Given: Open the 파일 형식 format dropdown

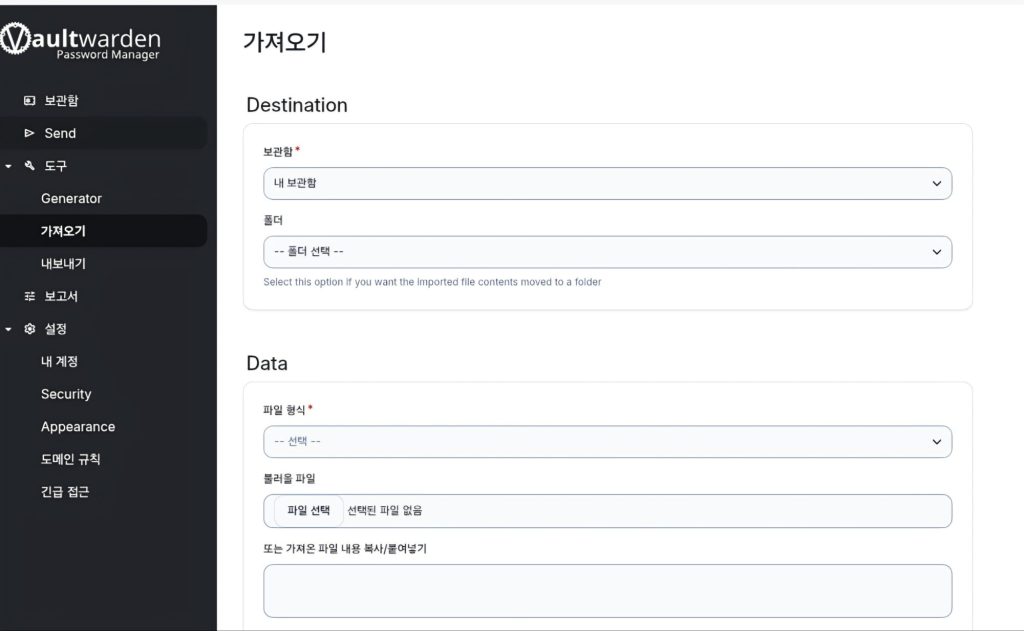Looking at the screenshot, I should coord(607,442).
